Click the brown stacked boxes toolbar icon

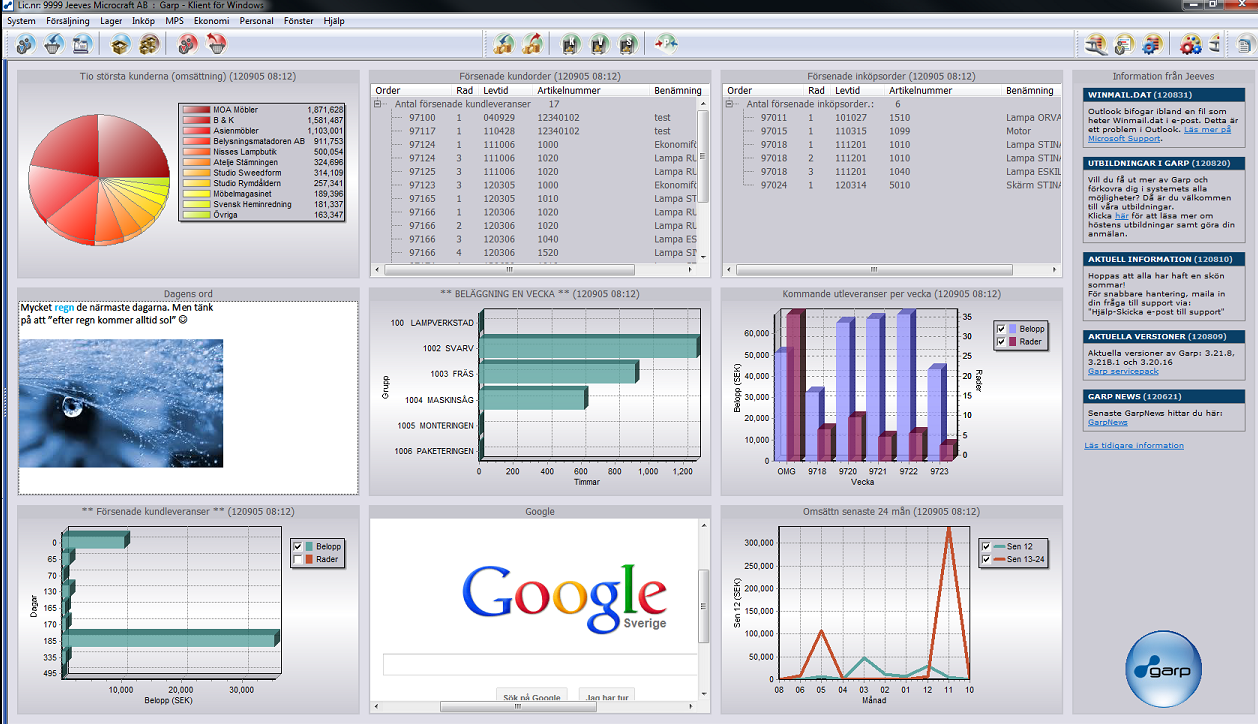(149, 44)
